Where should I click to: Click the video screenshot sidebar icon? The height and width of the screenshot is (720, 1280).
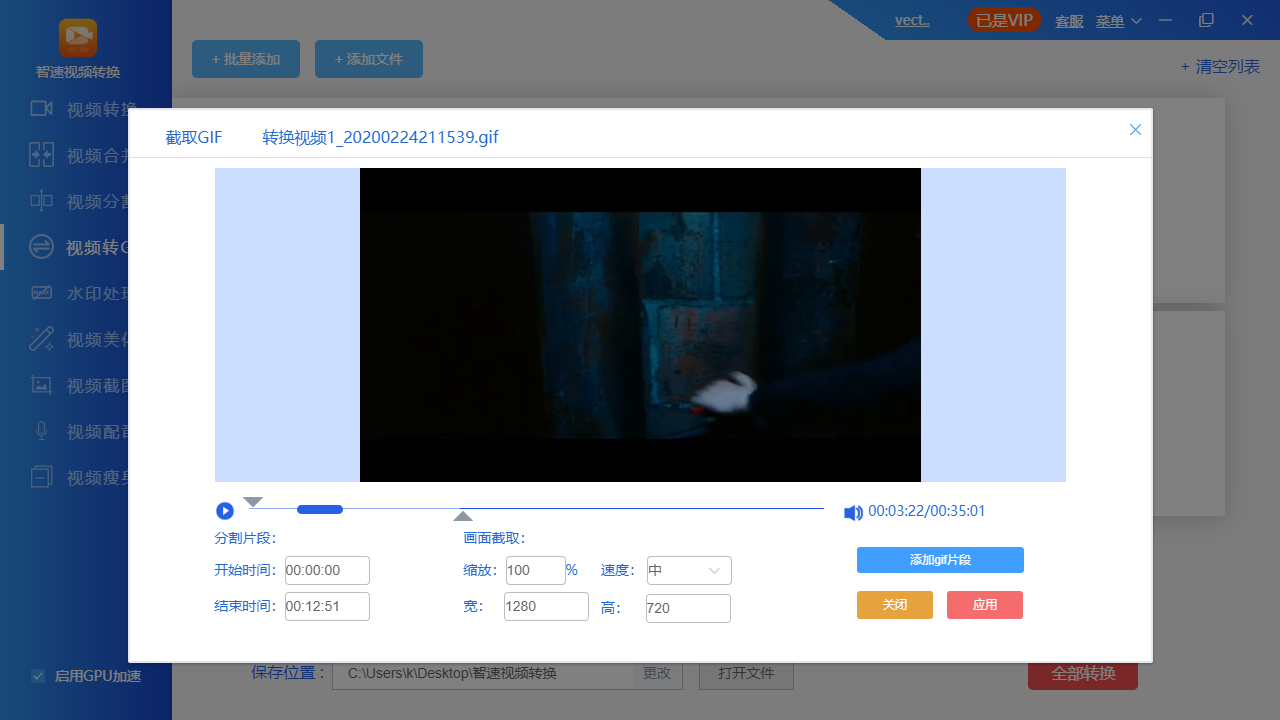point(41,384)
